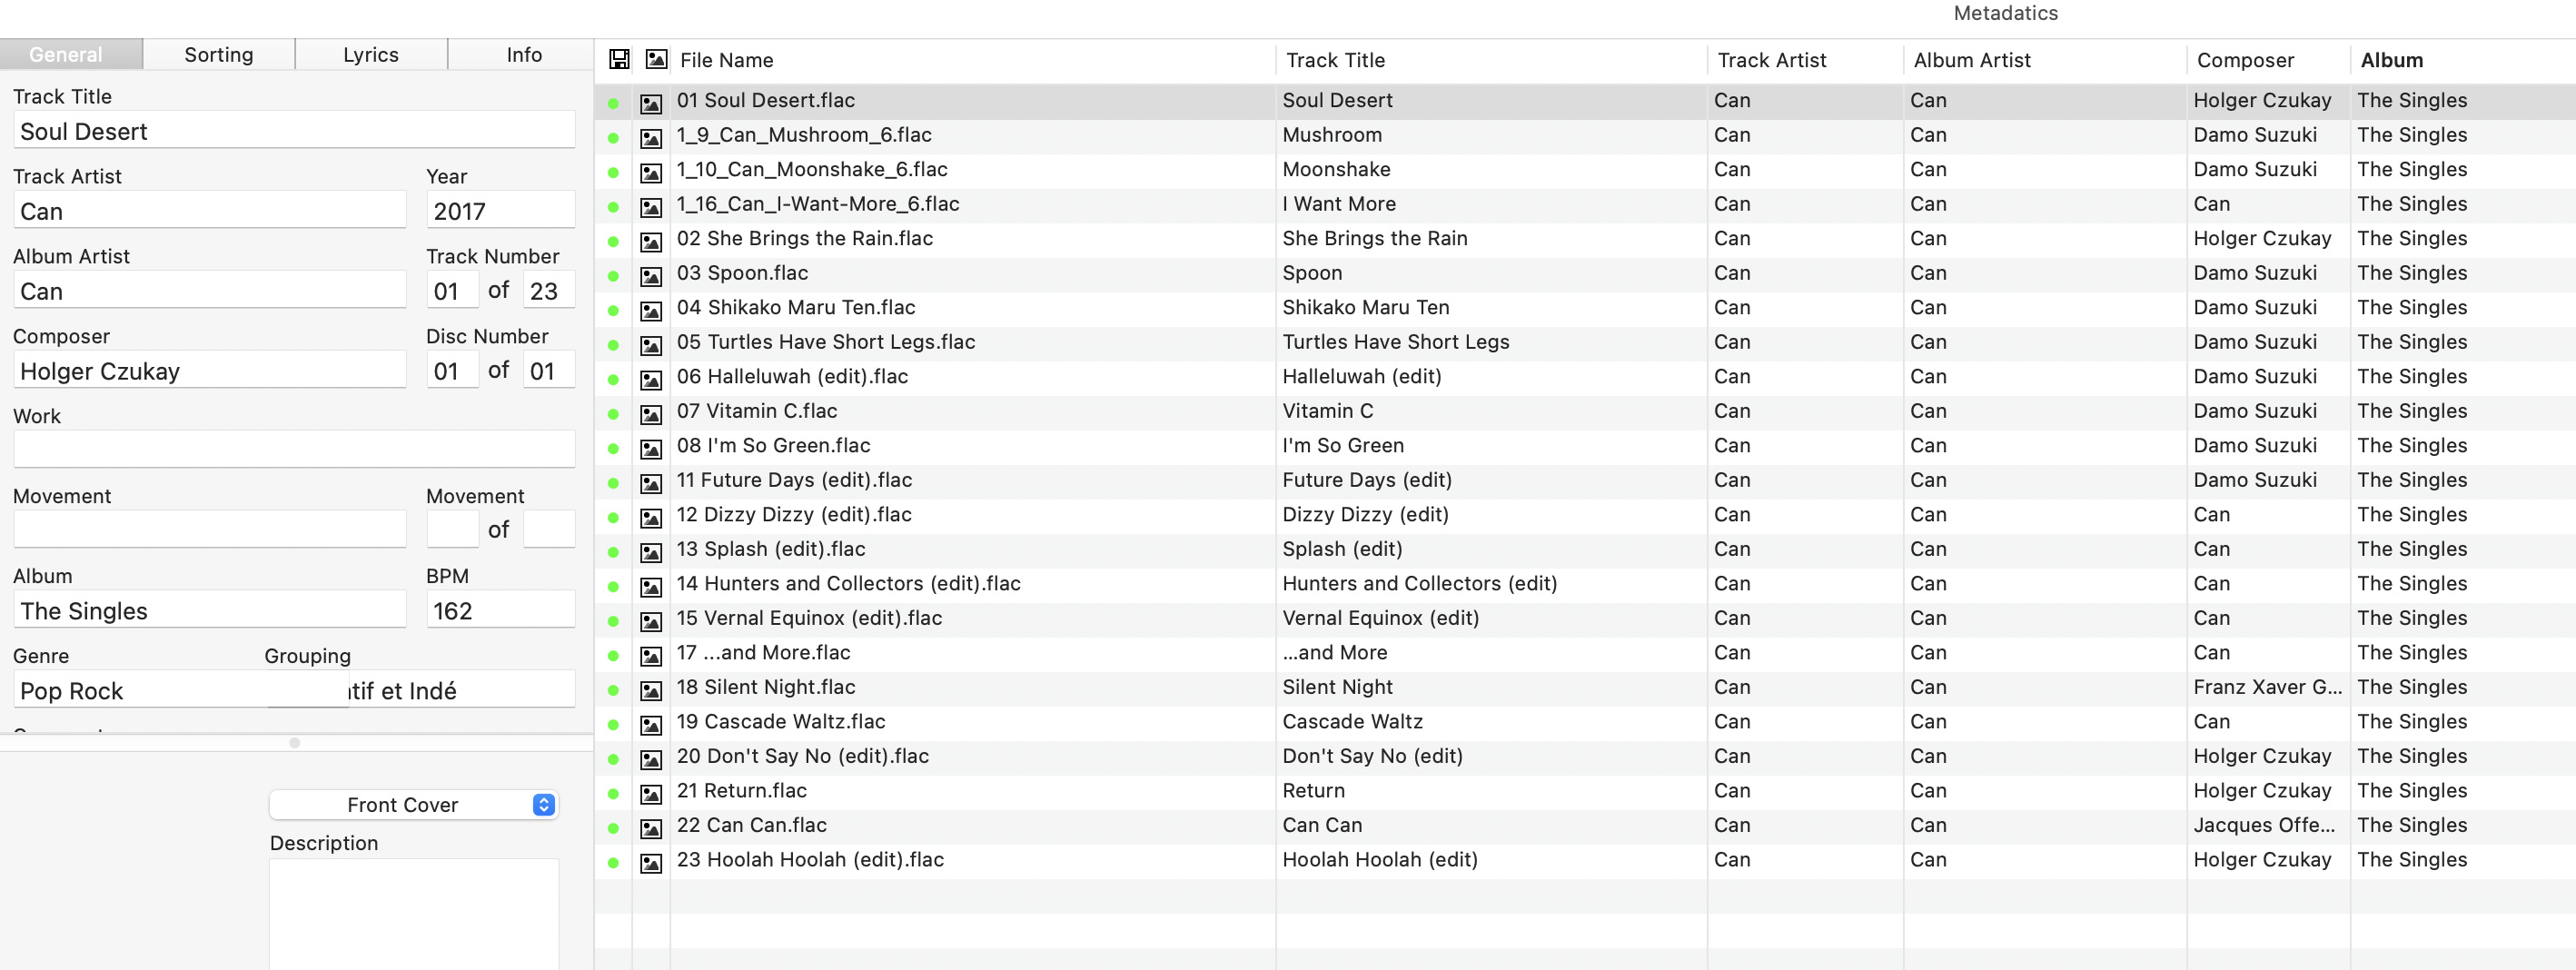Click the artwork icon for Can Can row
Viewport: 2576px width, 970px height.
coord(651,827)
